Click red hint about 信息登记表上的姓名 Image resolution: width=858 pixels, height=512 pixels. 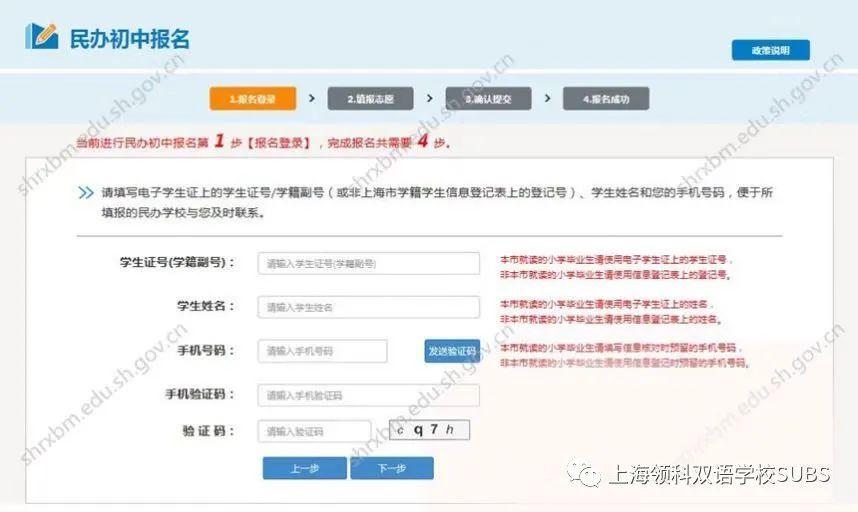(611, 319)
